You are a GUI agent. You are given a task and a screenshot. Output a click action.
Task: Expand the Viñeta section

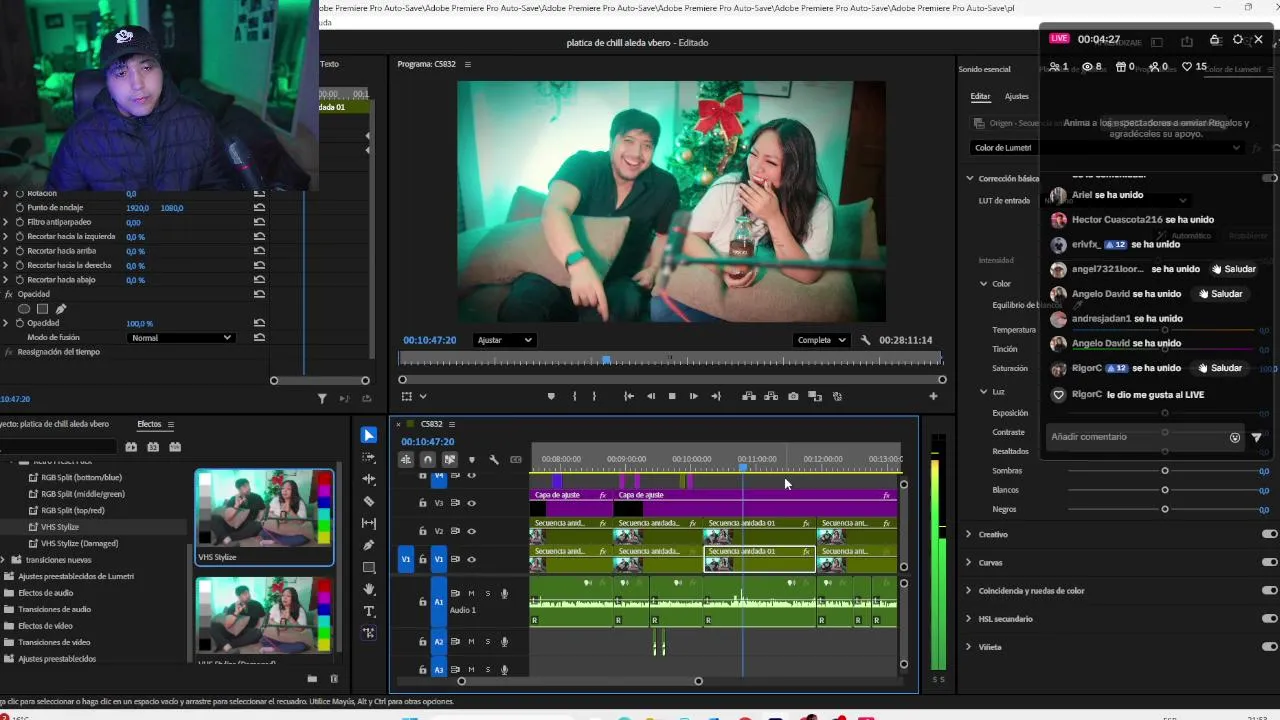pos(969,646)
